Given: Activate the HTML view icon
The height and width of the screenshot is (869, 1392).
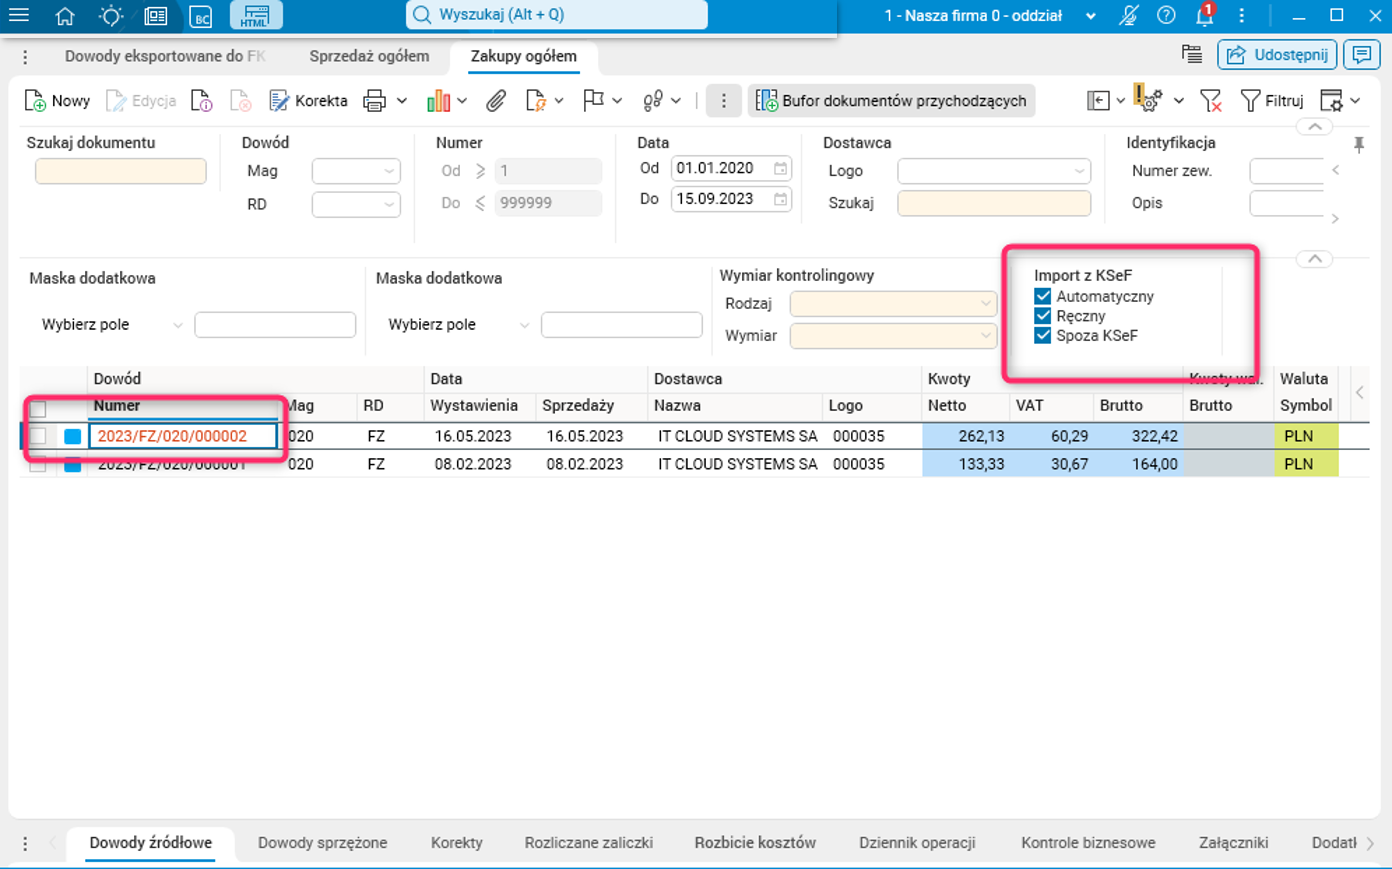Looking at the screenshot, I should tap(256, 15).
